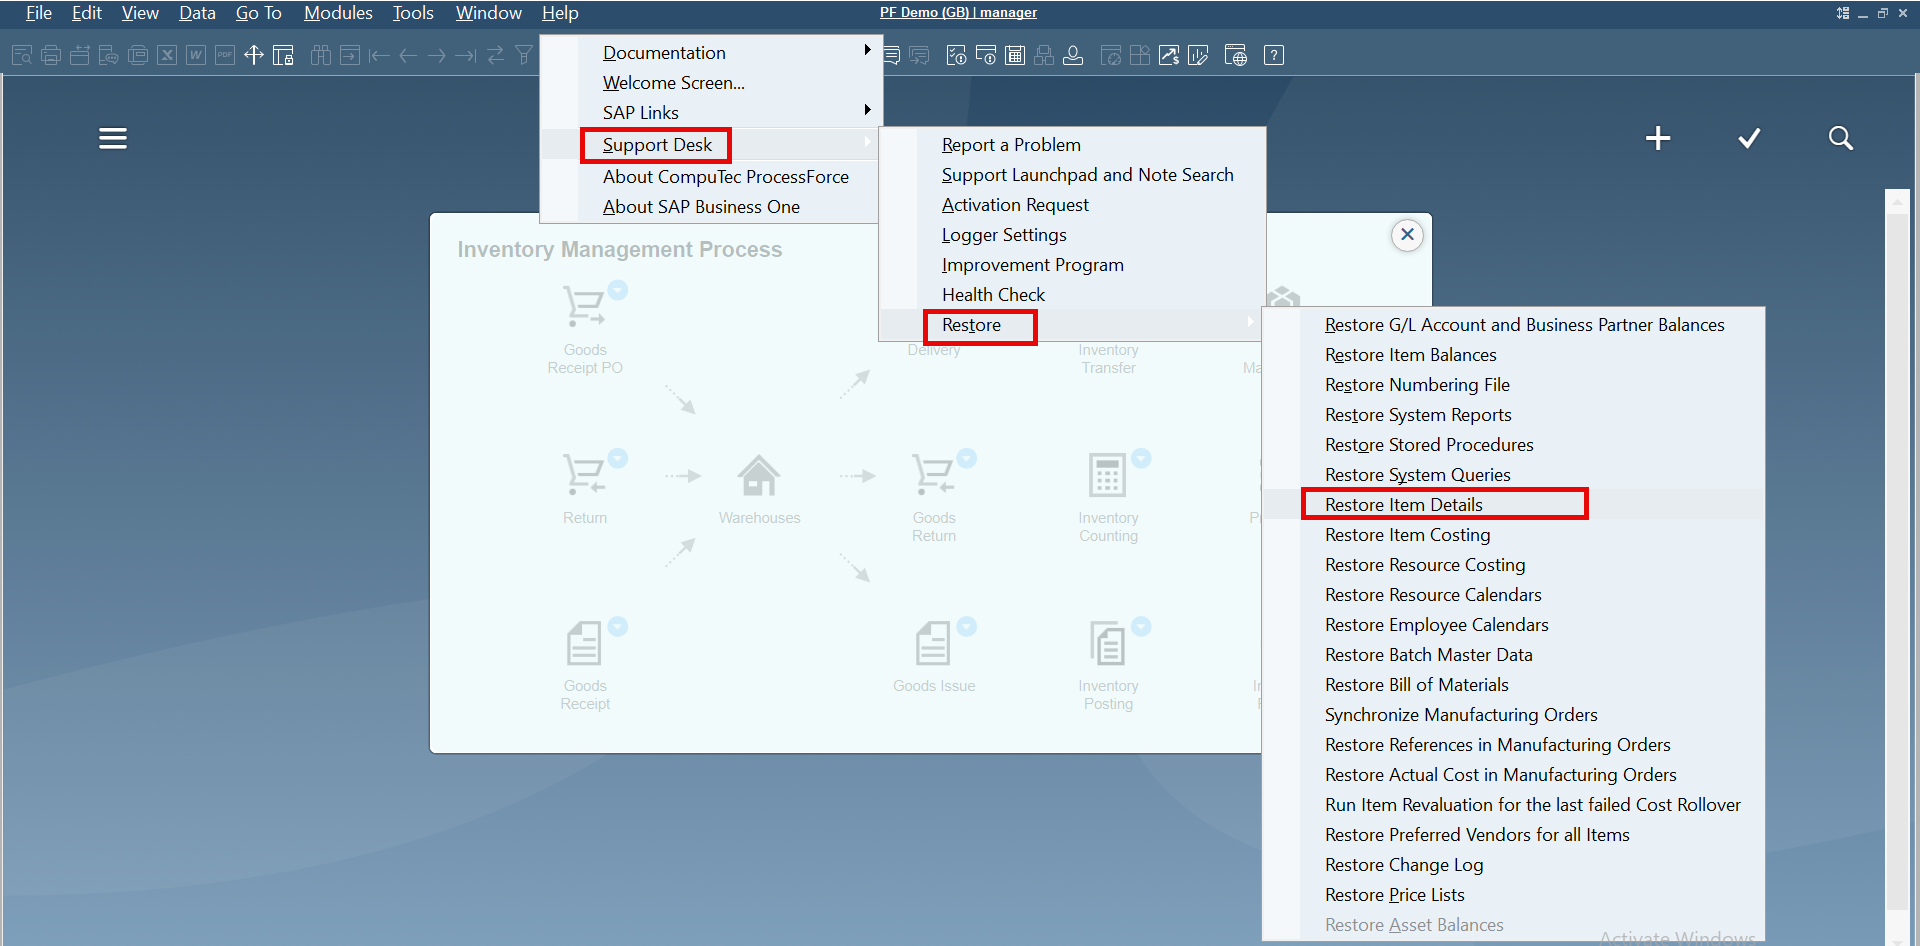Open the Form Settings toolbar icon
Image resolution: width=1920 pixels, height=946 pixels.
[x=283, y=55]
